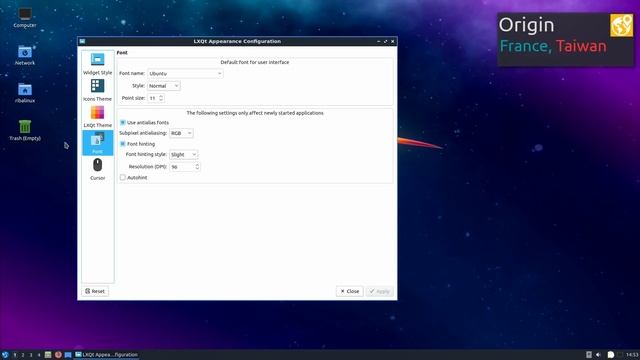Screen dimensions: 640x360
Task: Open the Font name dropdown
Action: (x=185, y=73)
